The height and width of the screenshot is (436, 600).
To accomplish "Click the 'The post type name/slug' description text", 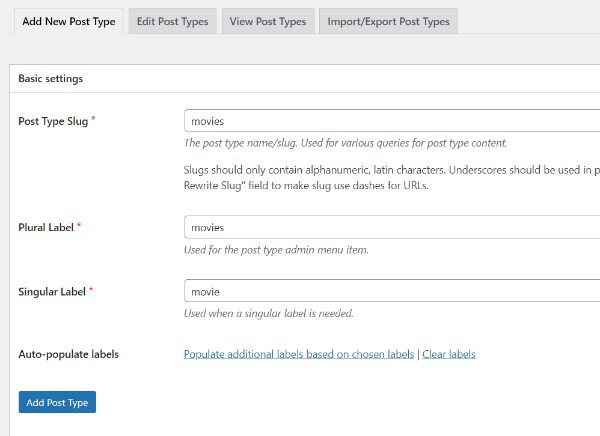I will click(x=346, y=143).
